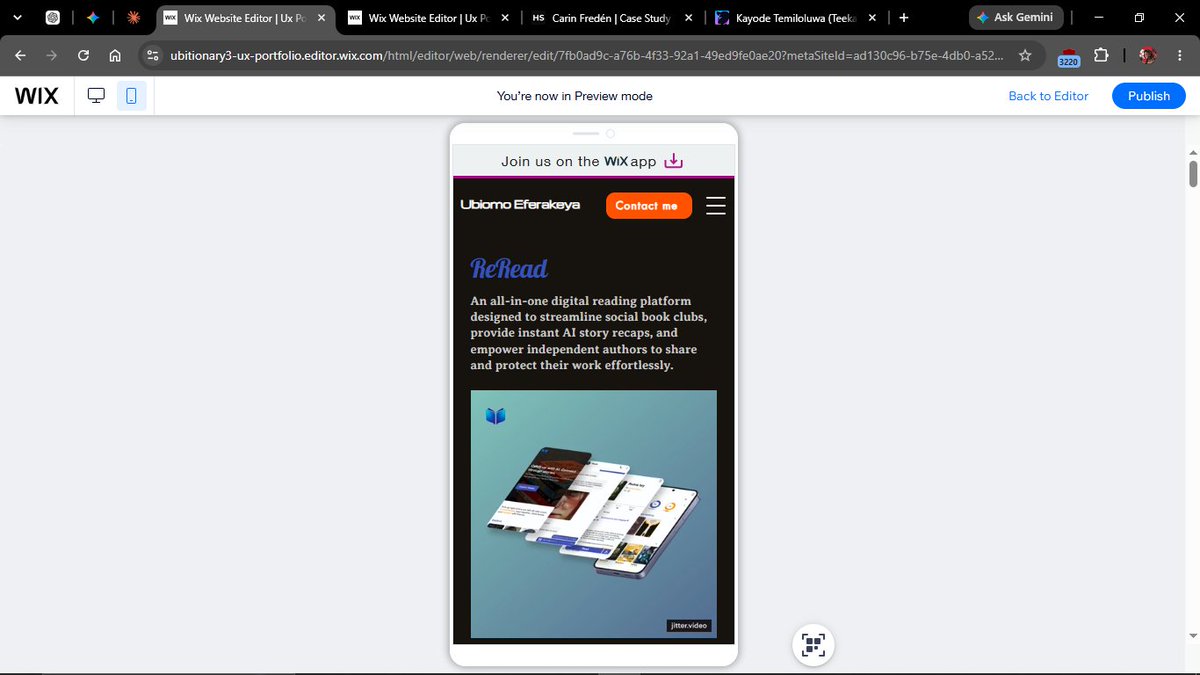Click Back to Editor link
This screenshot has height=675, width=1200.
click(x=1048, y=96)
